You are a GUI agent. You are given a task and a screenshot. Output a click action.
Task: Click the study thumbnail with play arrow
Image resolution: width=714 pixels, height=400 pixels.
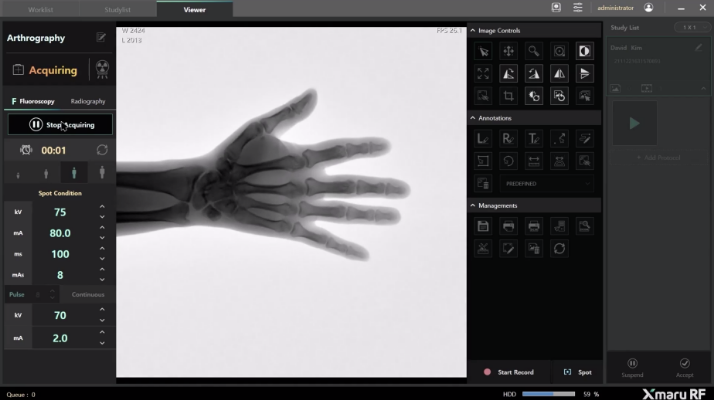634,123
